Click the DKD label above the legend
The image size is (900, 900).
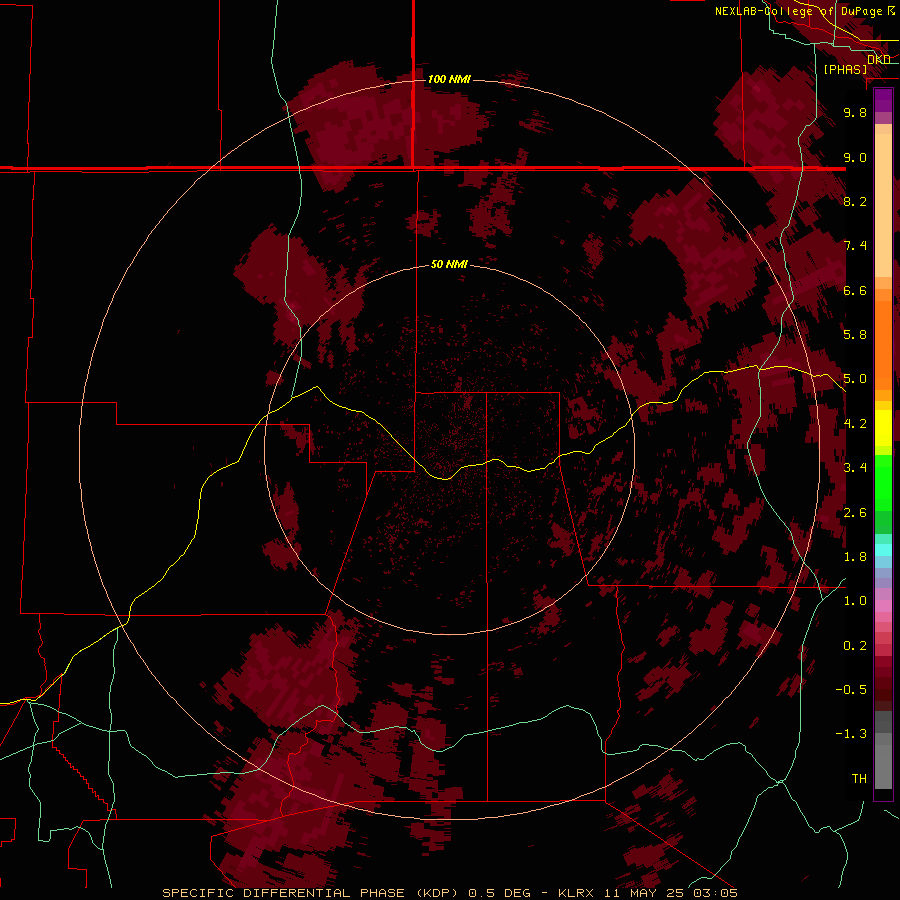click(879, 59)
